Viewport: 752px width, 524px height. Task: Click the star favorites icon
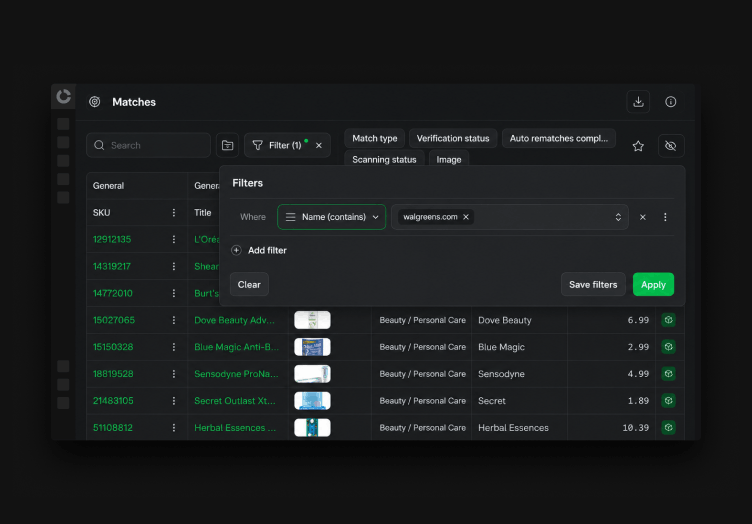point(638,146)
